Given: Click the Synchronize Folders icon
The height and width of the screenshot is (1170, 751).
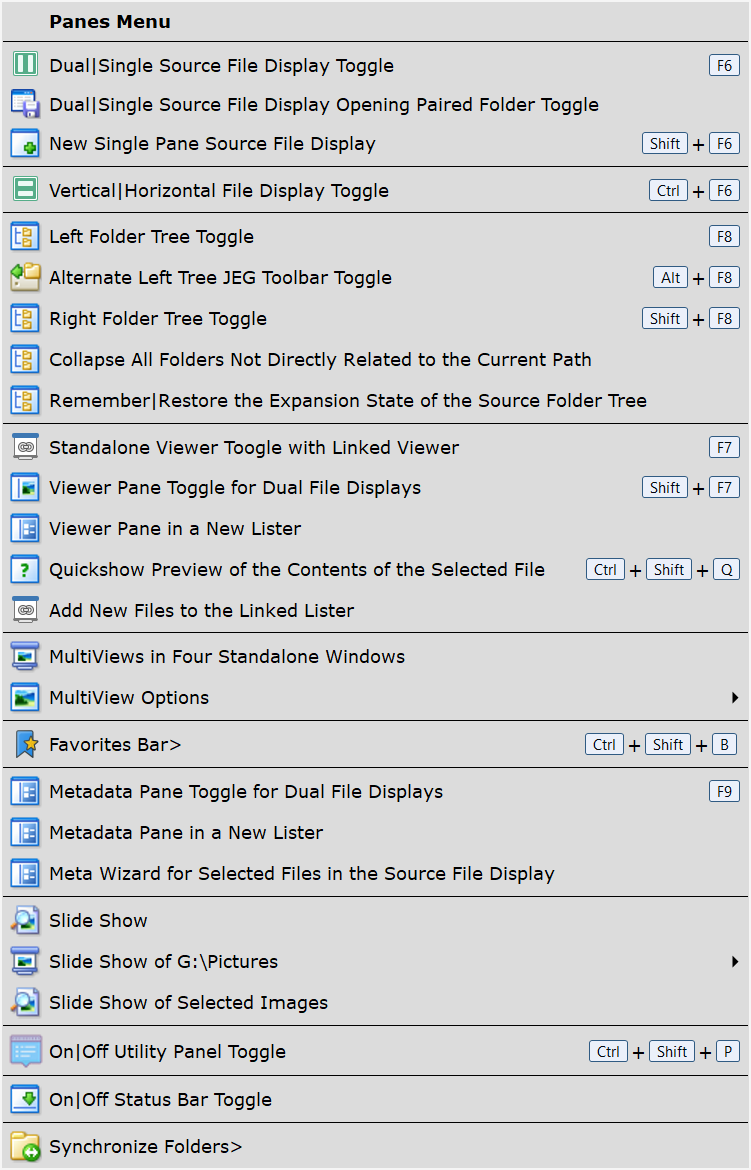Looking at the screenshot, I should [x=25, y=1146].
